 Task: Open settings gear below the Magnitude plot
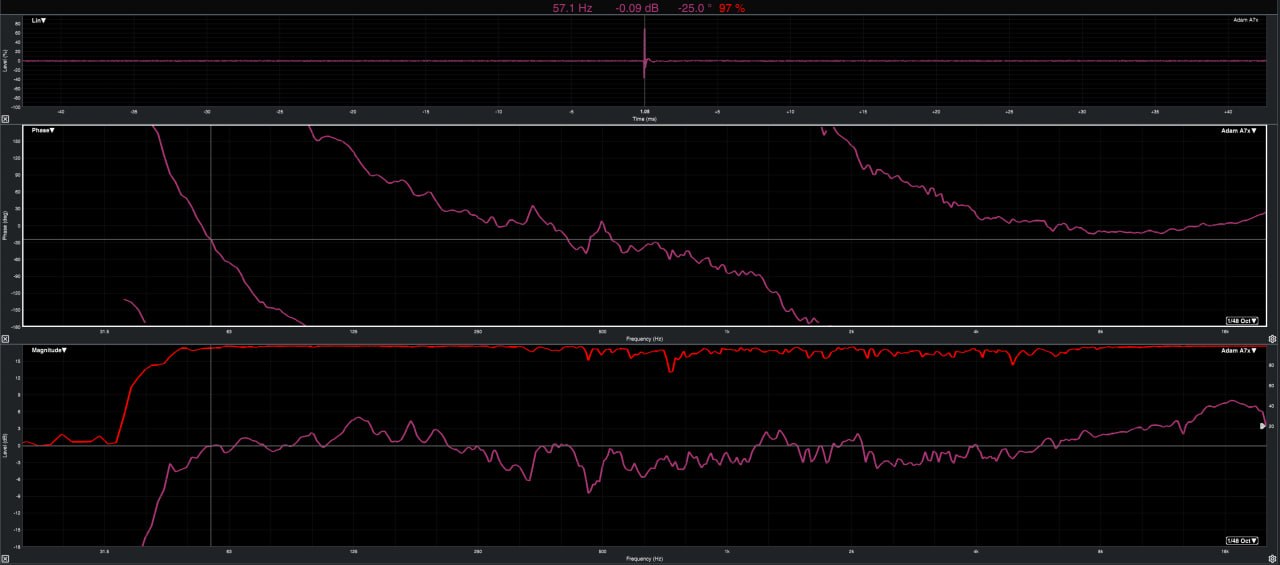pyautogui.click(x=1273, y=558)
